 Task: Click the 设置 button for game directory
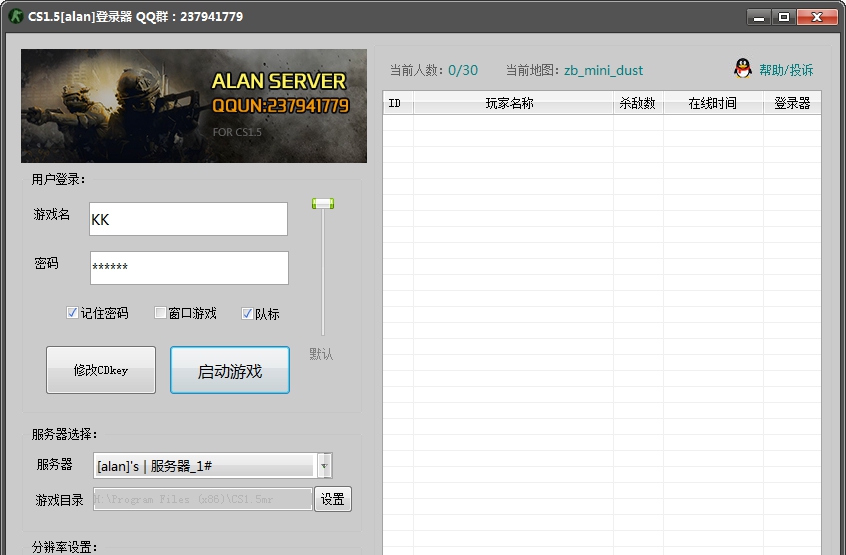point(333,499)
